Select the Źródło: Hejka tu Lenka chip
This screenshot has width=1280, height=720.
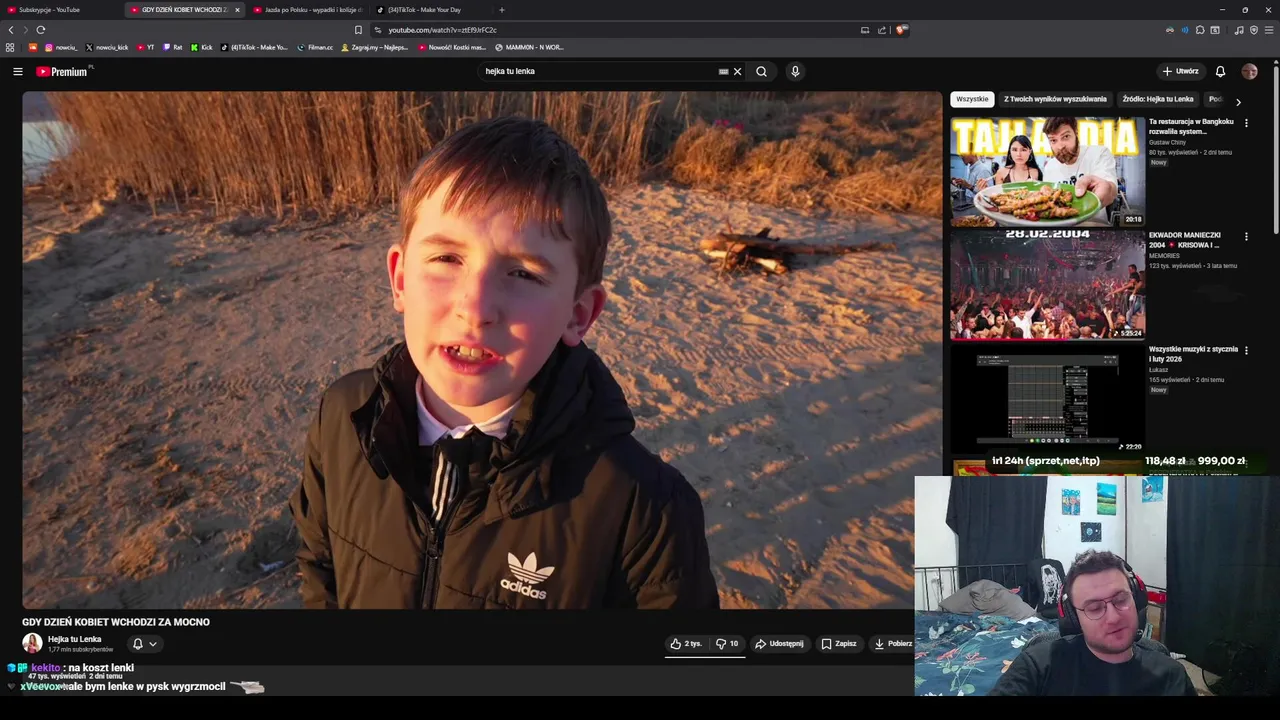coord(1158,99)
